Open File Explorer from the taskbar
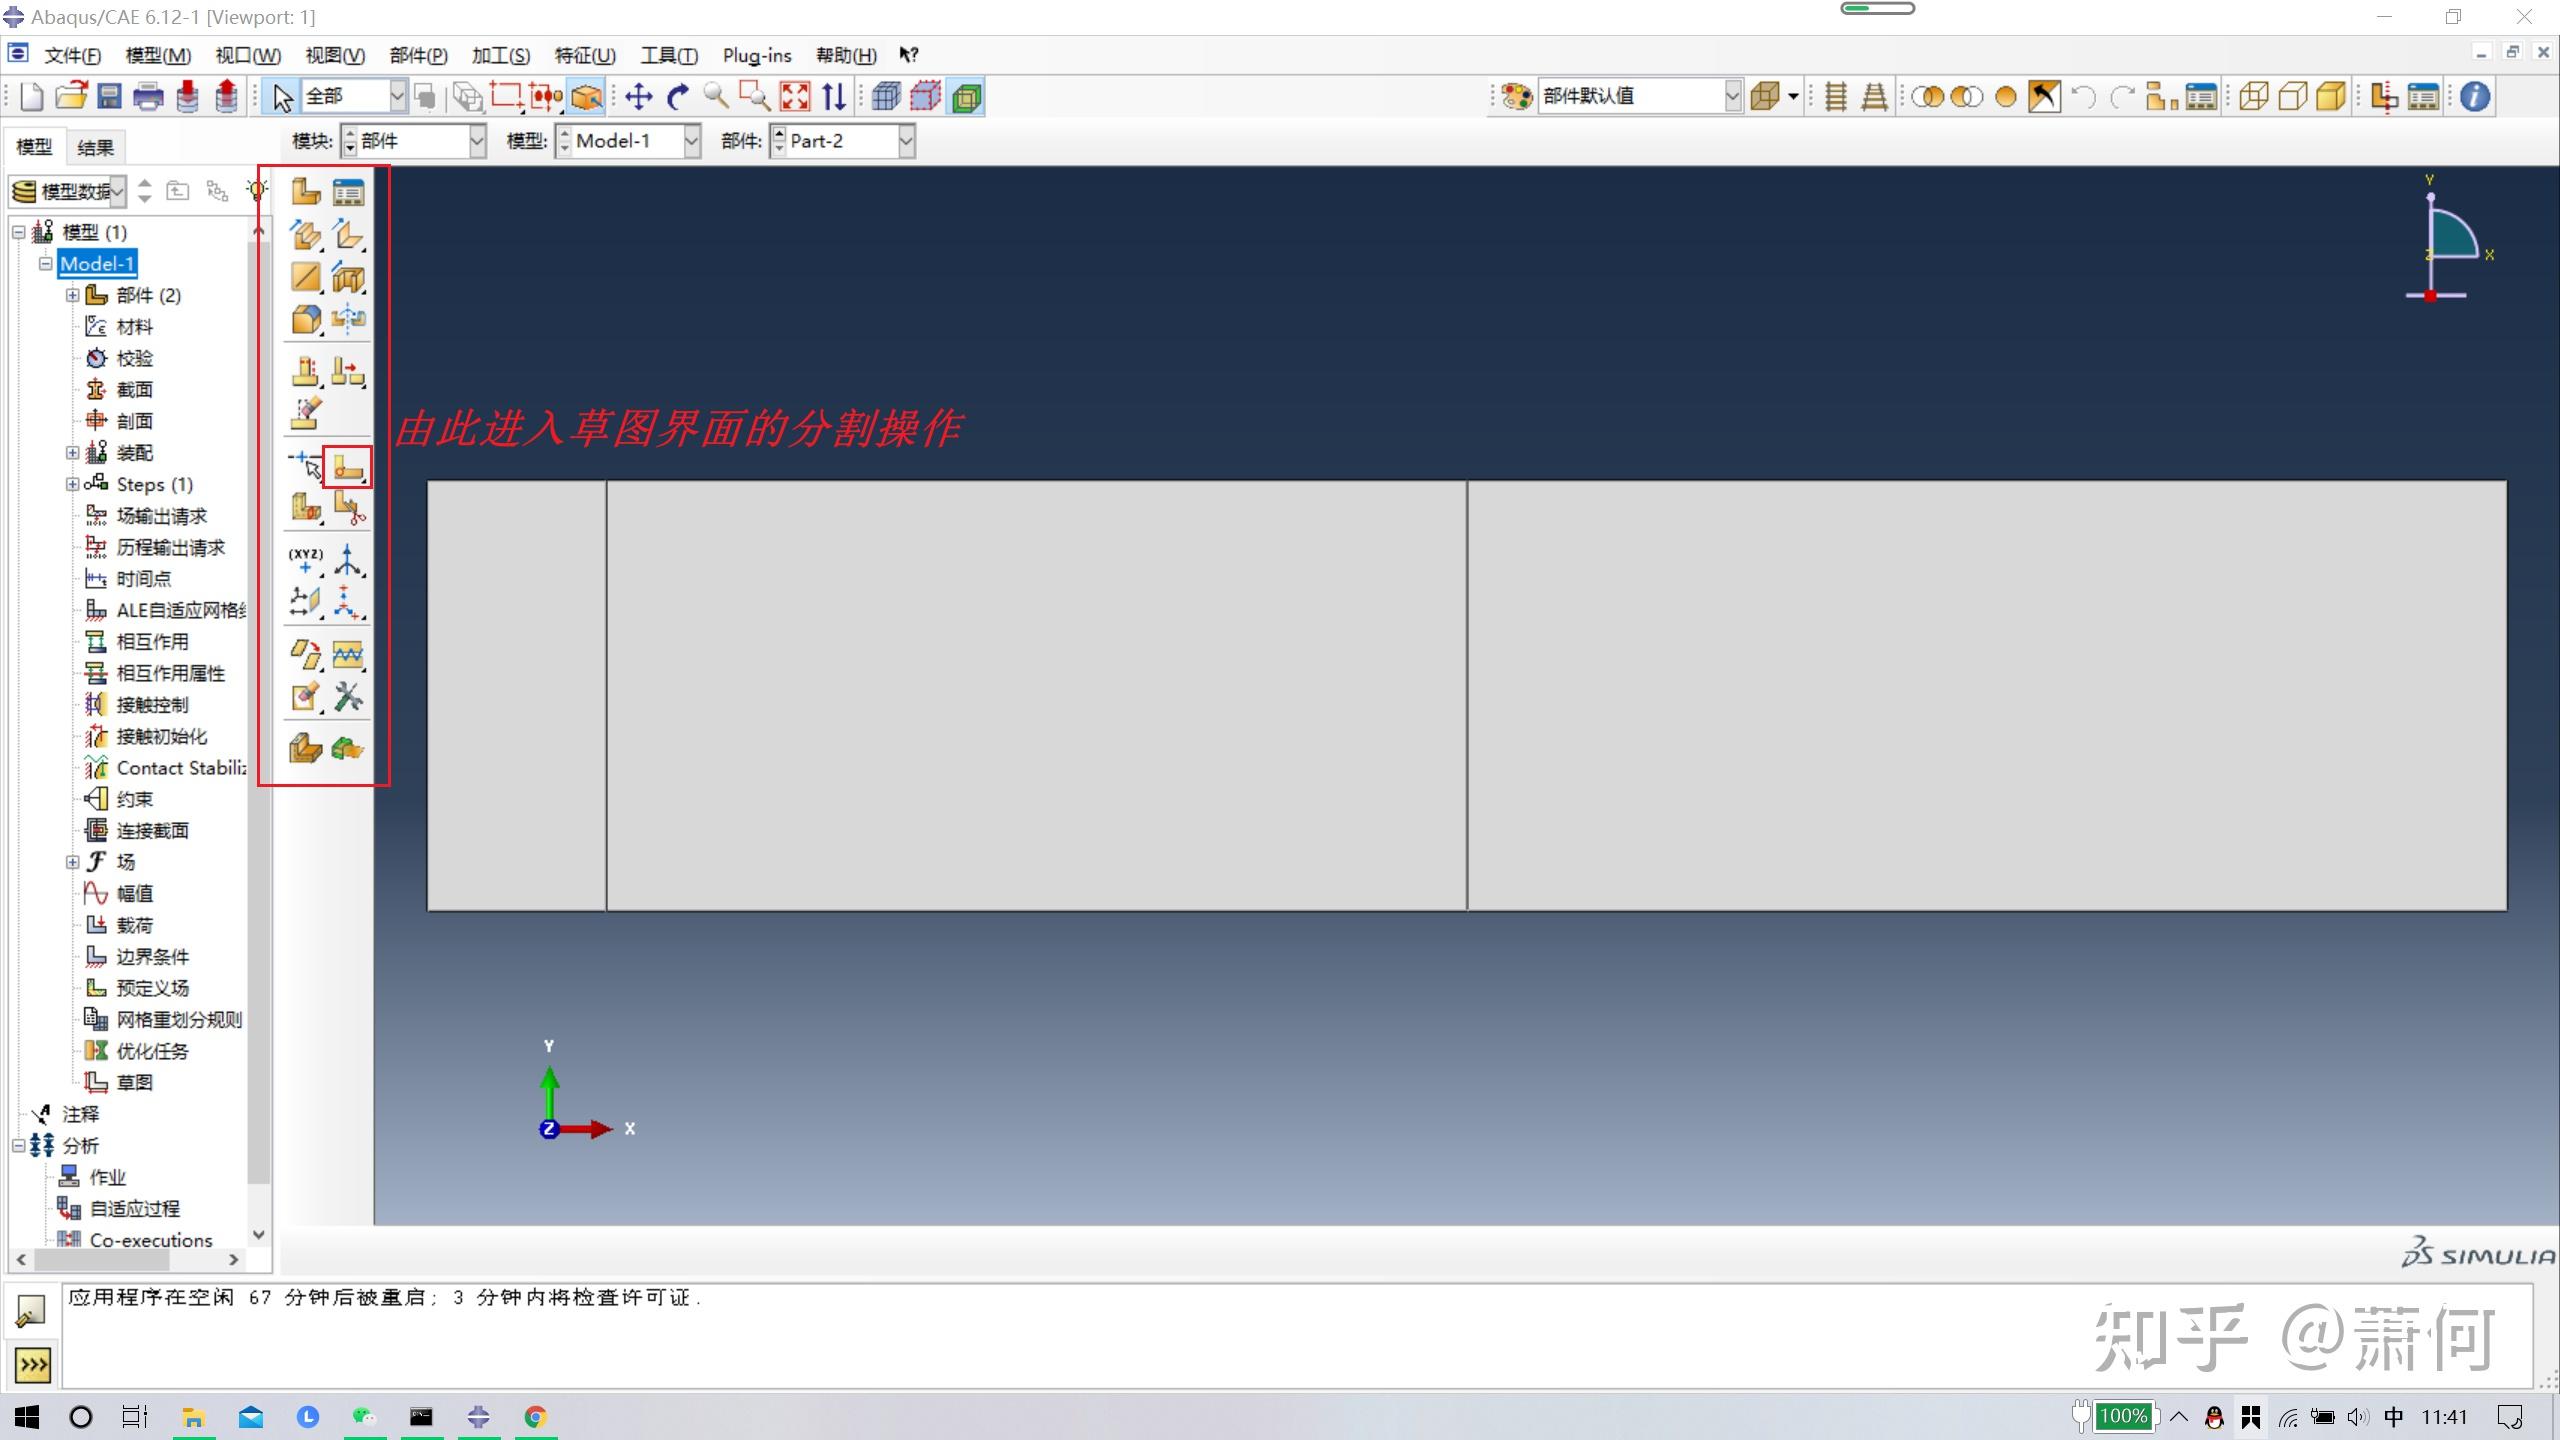 click(x=193, y=1417)
